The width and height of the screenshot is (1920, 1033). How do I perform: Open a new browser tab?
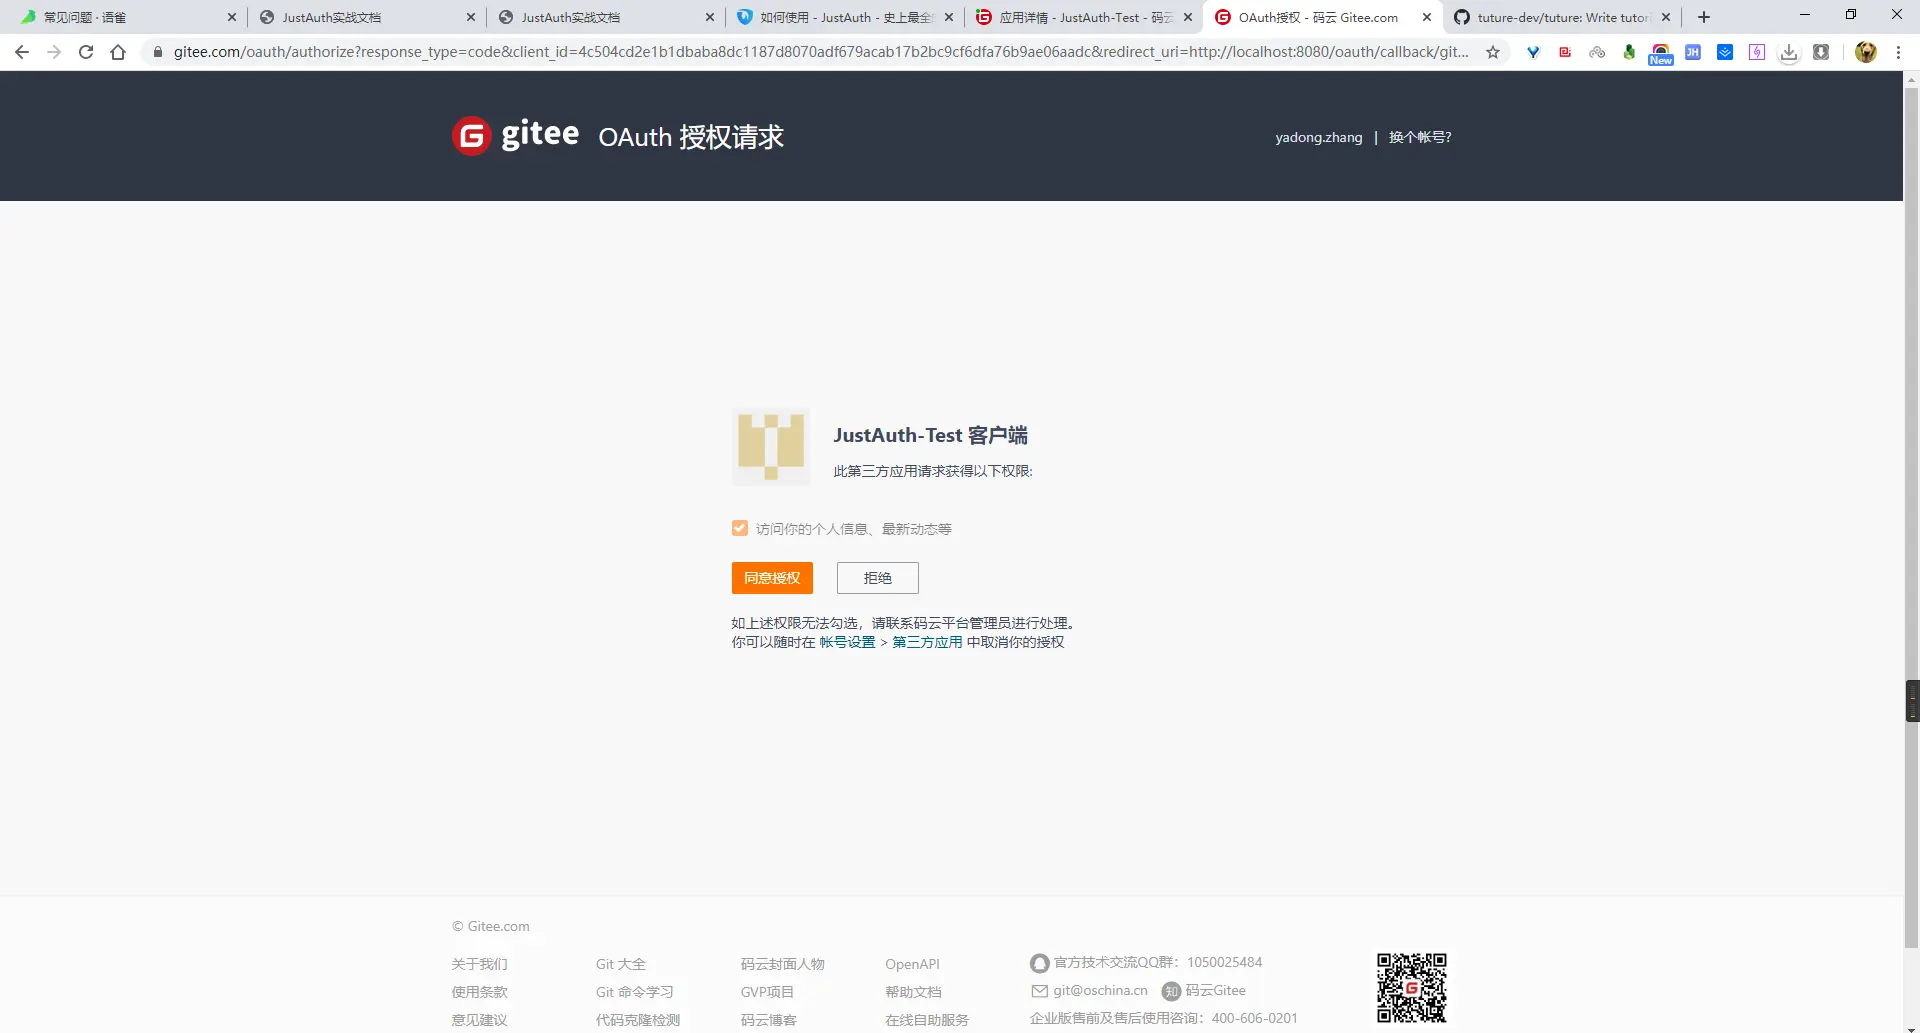(x=1704, y=17)
